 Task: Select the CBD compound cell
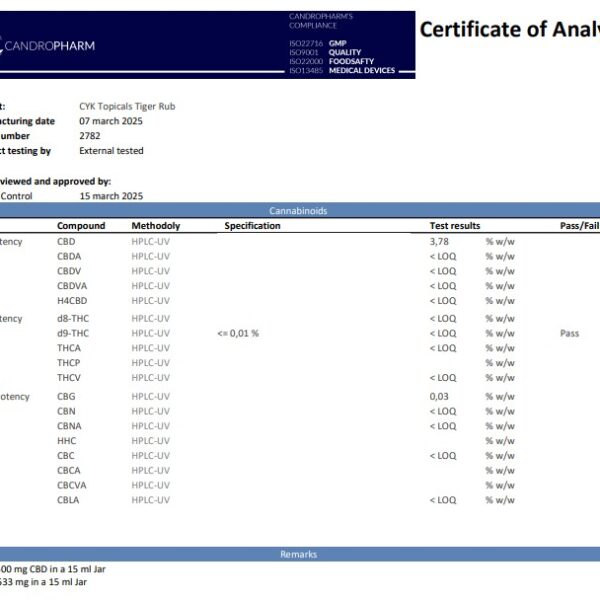pyautogui.click(x=66, y=242)
